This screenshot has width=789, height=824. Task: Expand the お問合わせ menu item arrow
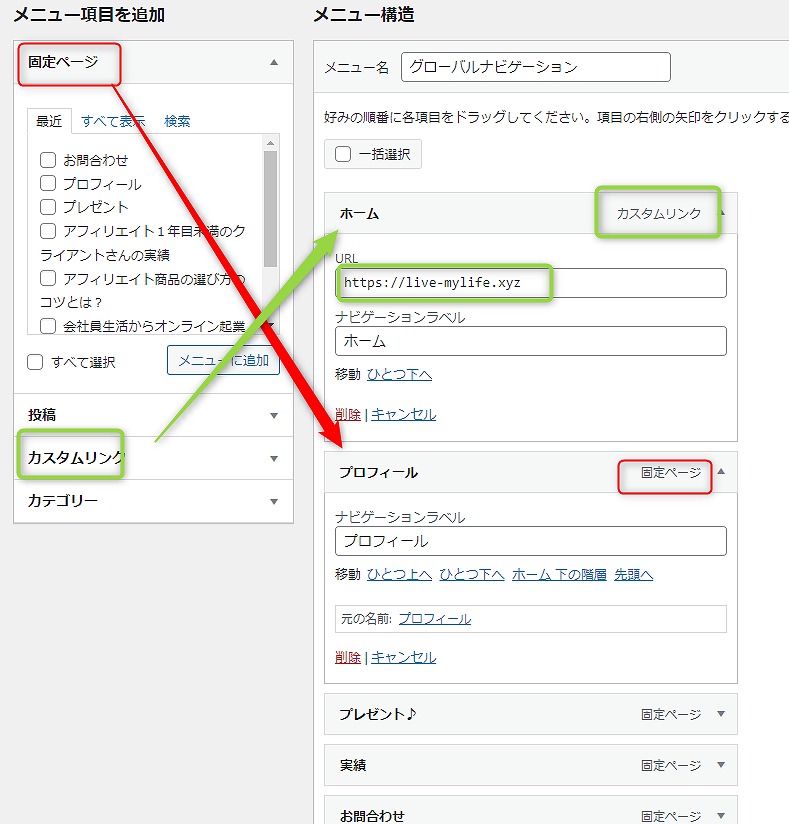[x=721, y=815]
